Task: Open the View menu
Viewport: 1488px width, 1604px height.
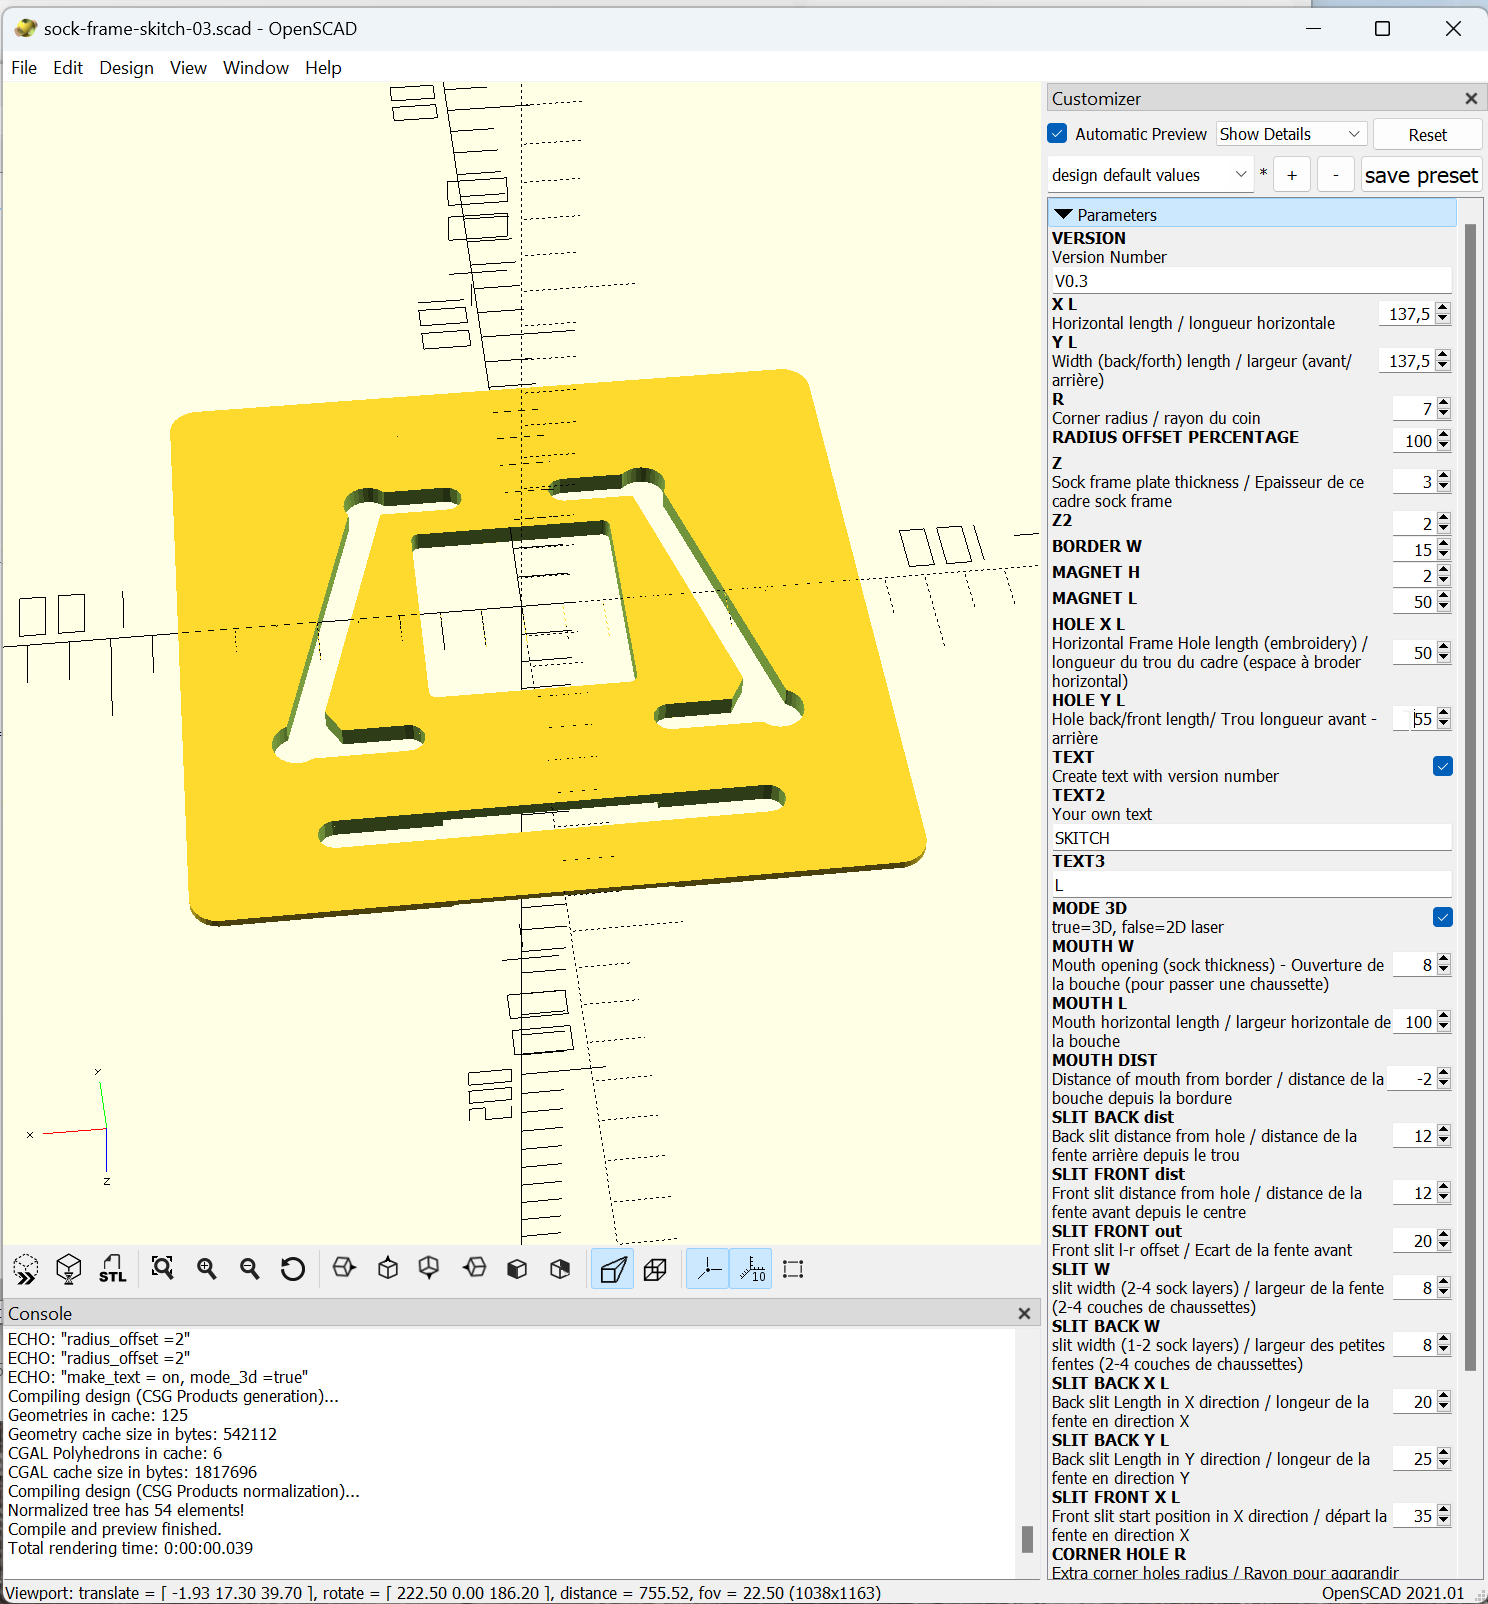Action: (x=188, y=67)
